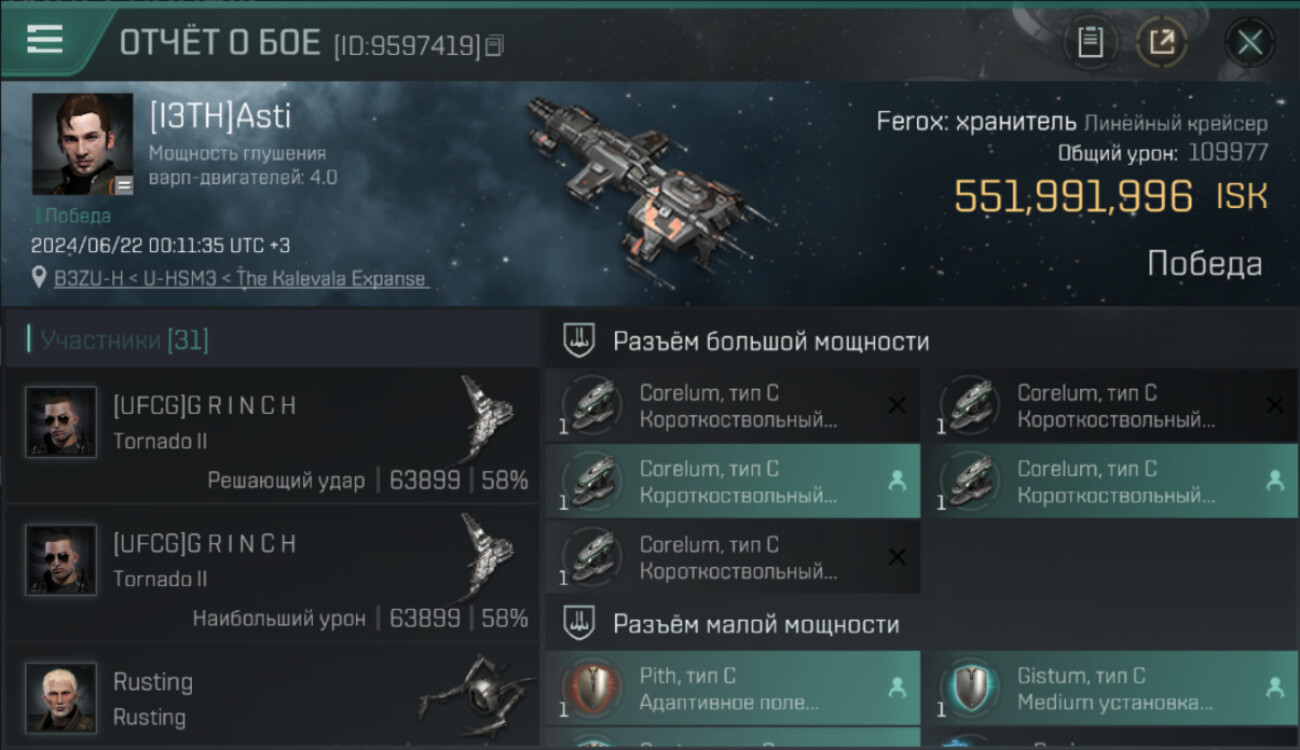Select the first Tornado II ship icon
The image size is (1300, 750).
[488, 418]
